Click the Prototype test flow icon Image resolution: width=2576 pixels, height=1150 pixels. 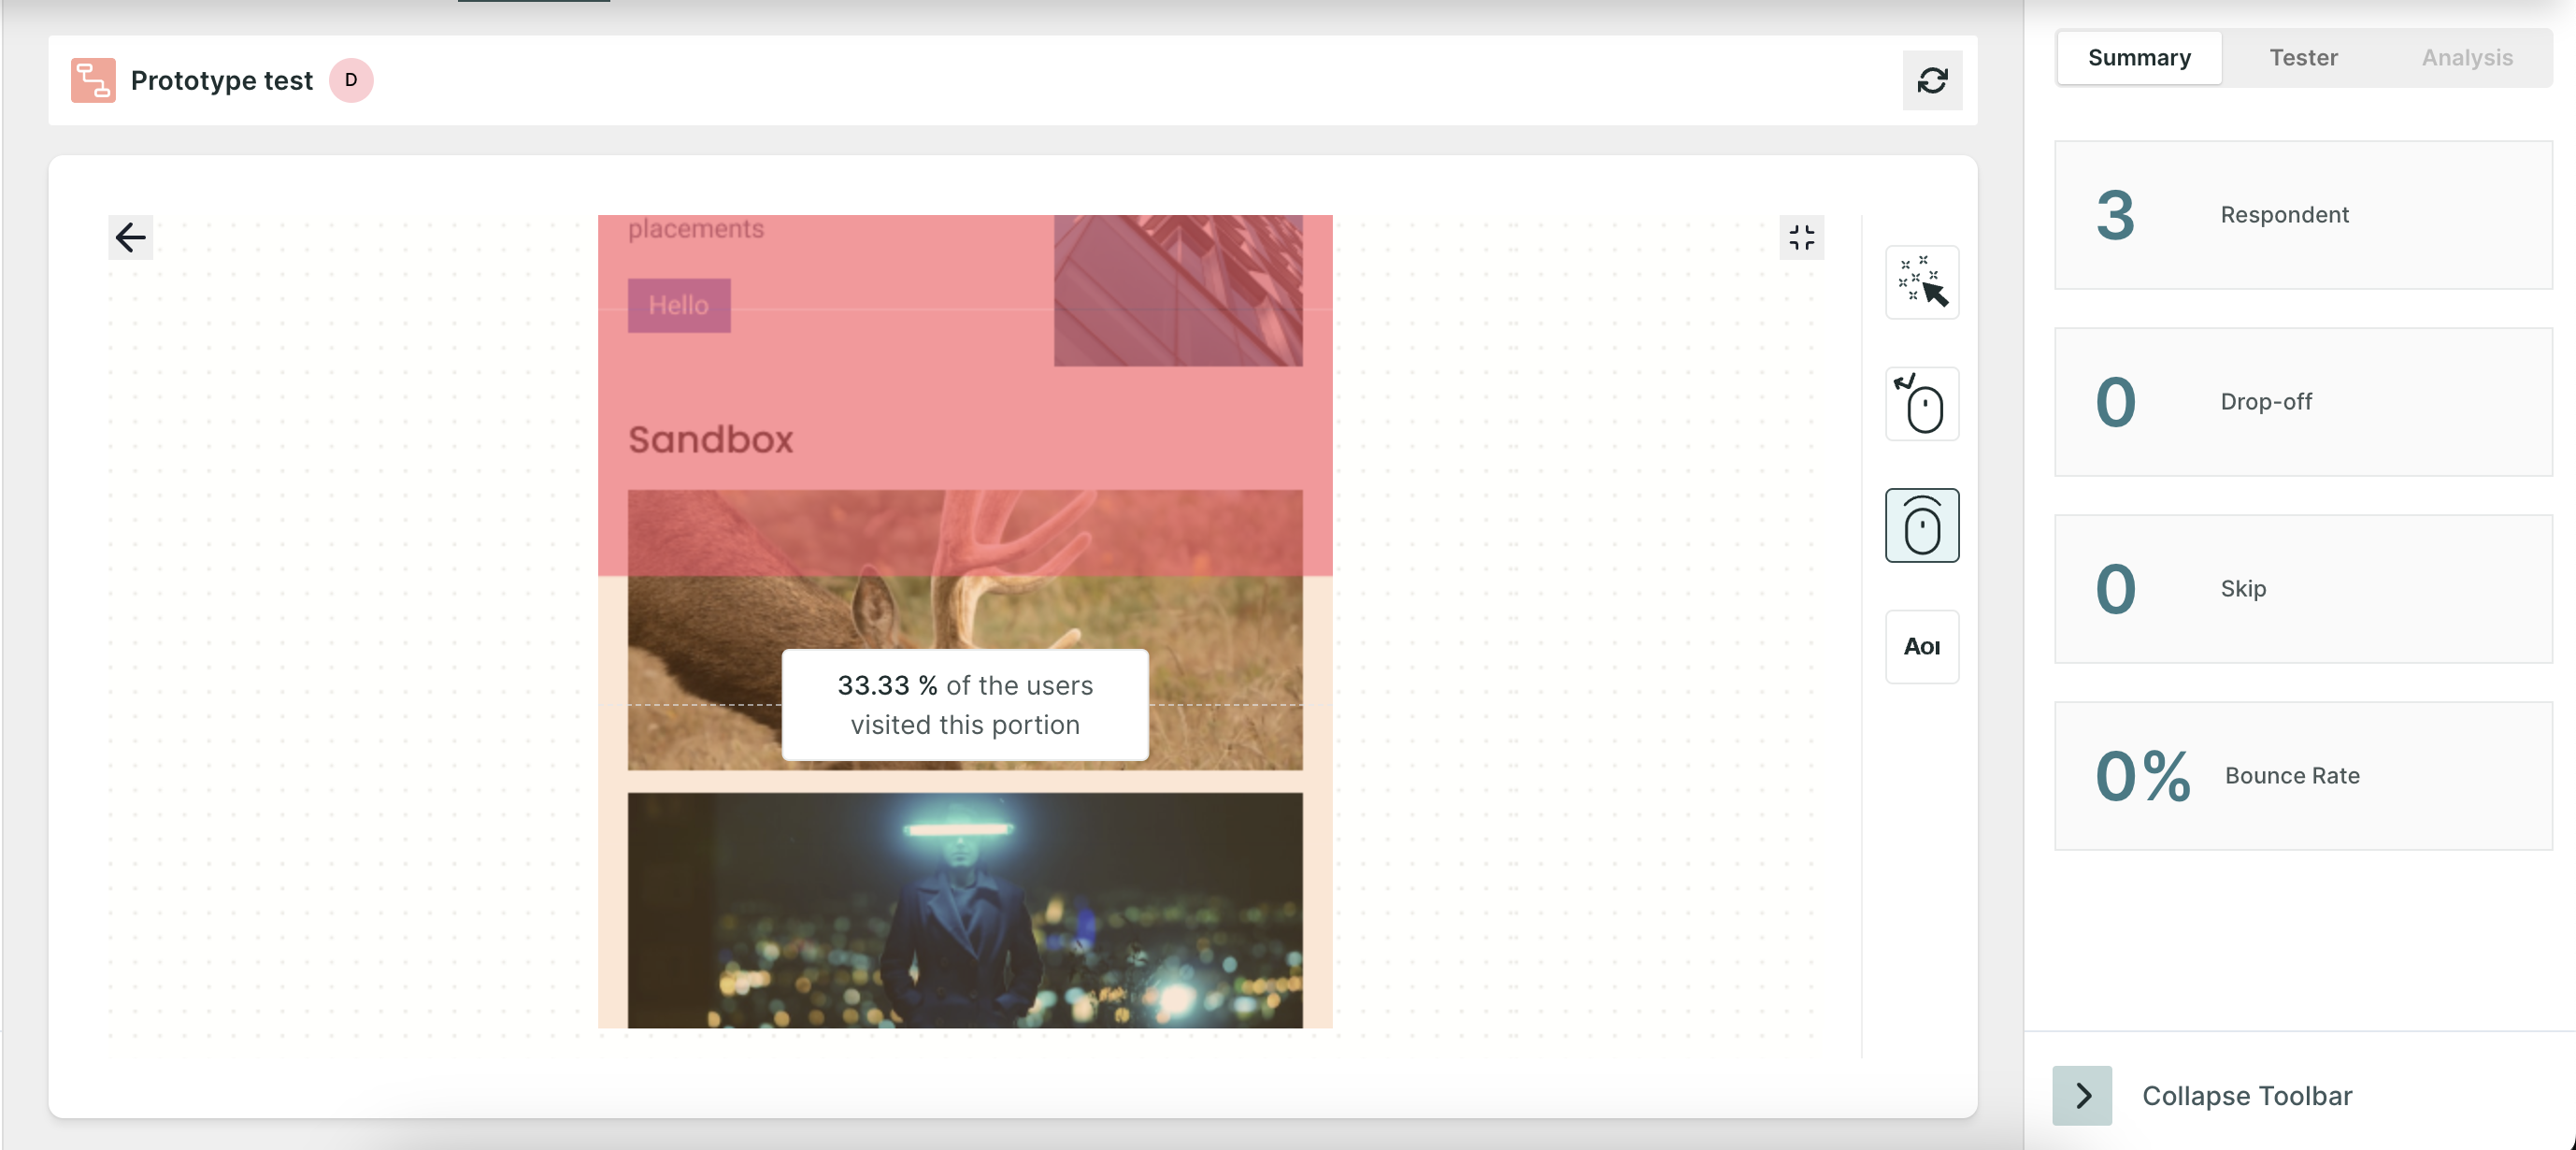click(x=93, y=80)
